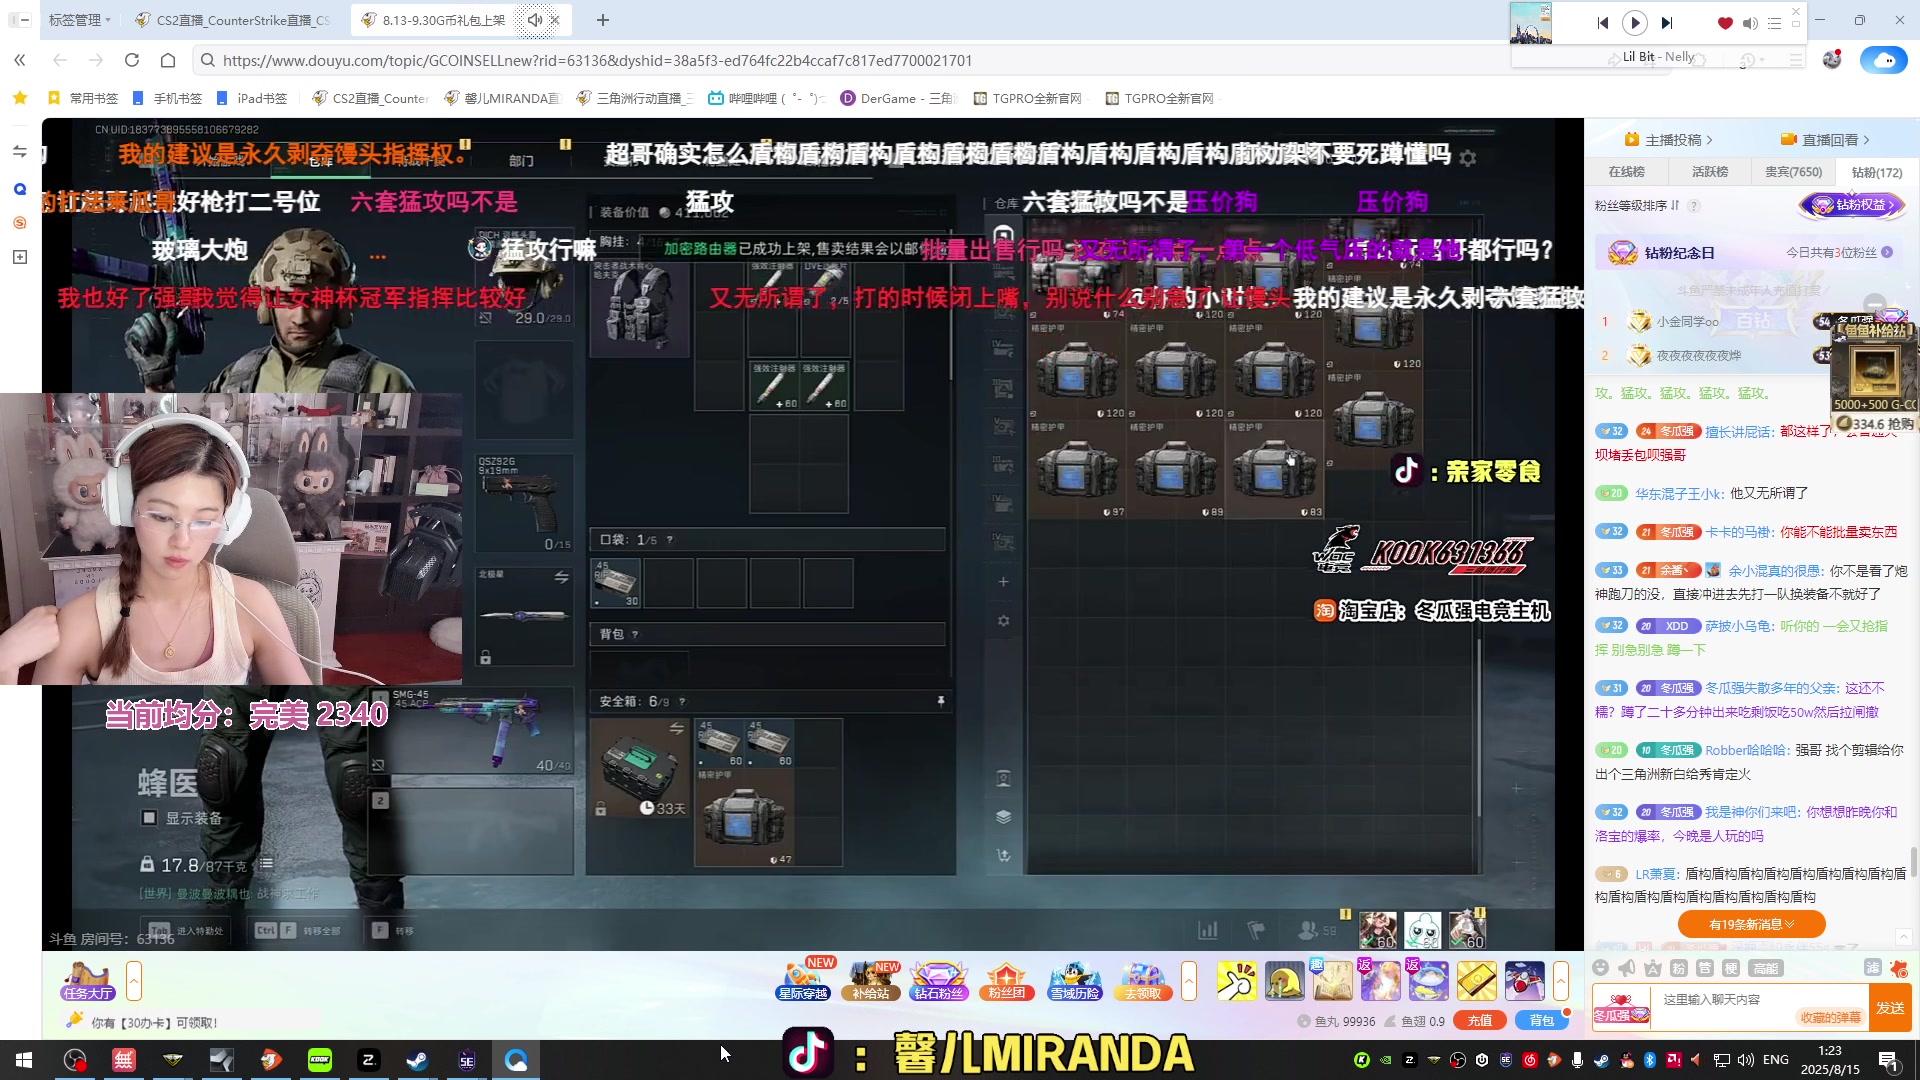The width and height of the screenshot is (1920, 1080).
Task: Expand 主播投稿 section arrow
Action: click(1709, 140)
